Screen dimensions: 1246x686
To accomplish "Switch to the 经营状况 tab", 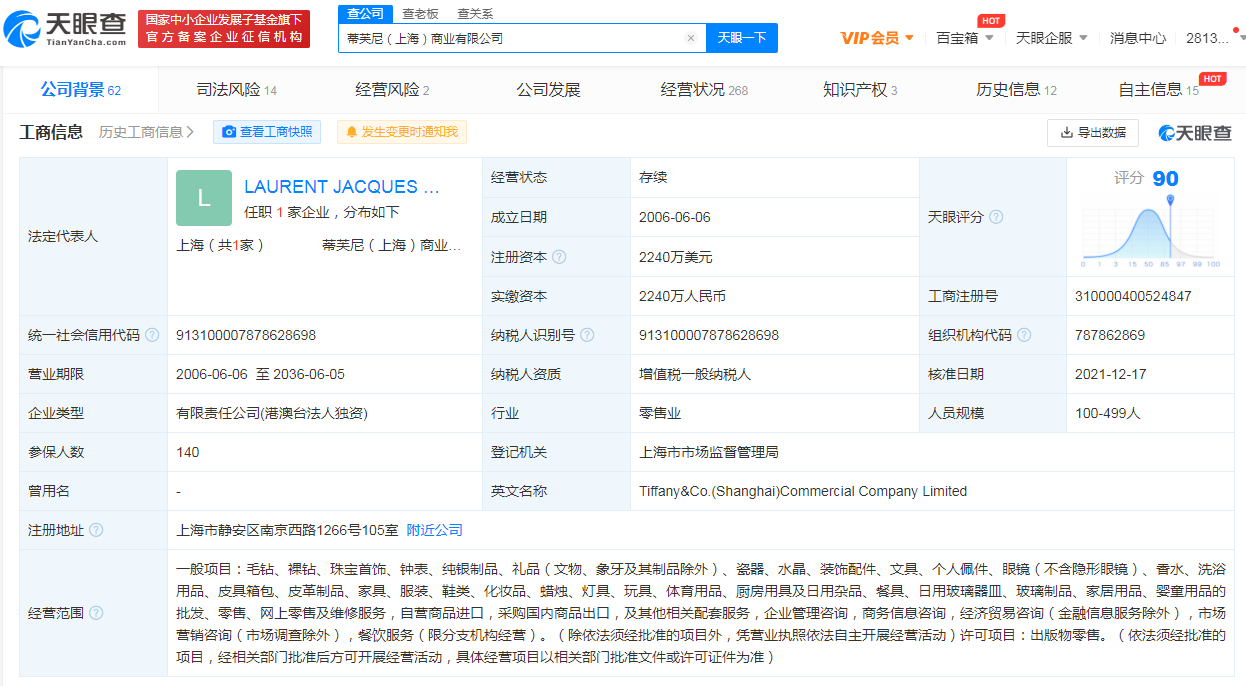I will coord(704,90).
